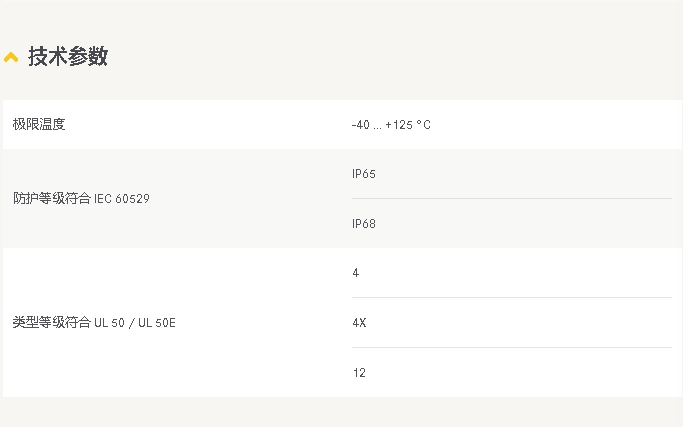The height and width of the screenshot is (427, 683).
Task: Click the -40 ... +125 °C value
Action: coord(391,125)
